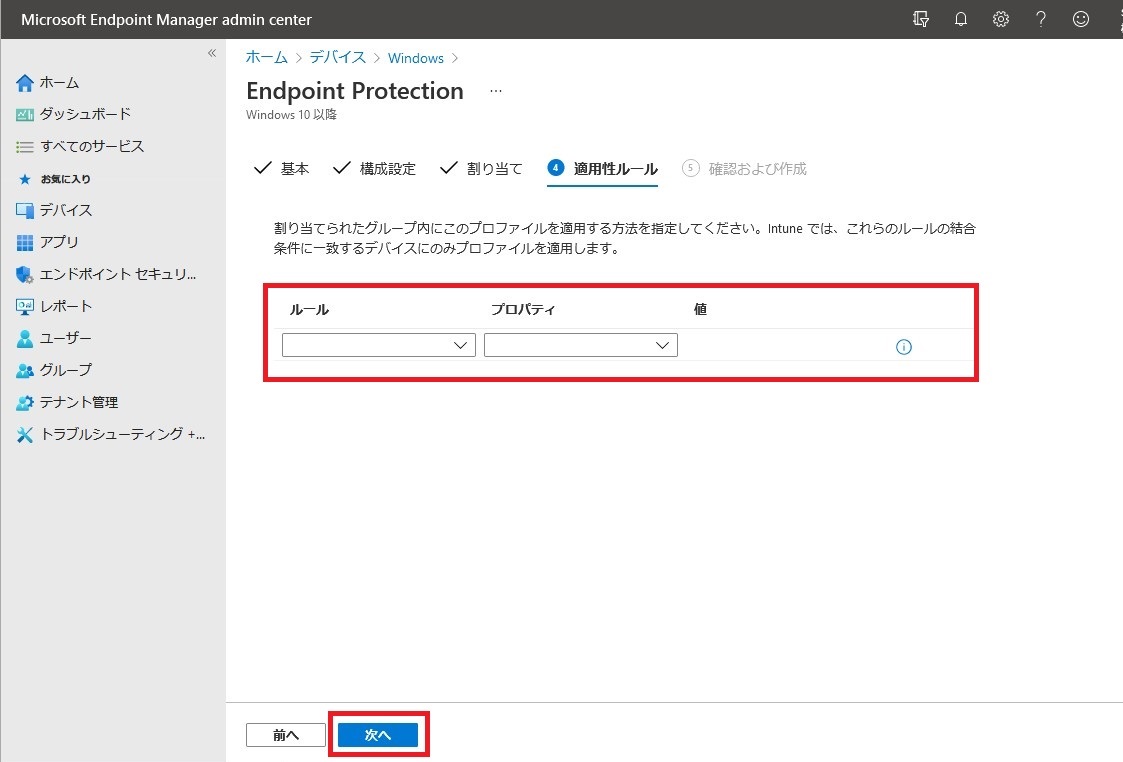Expand the プロパティ dropdown

[581, 345]
